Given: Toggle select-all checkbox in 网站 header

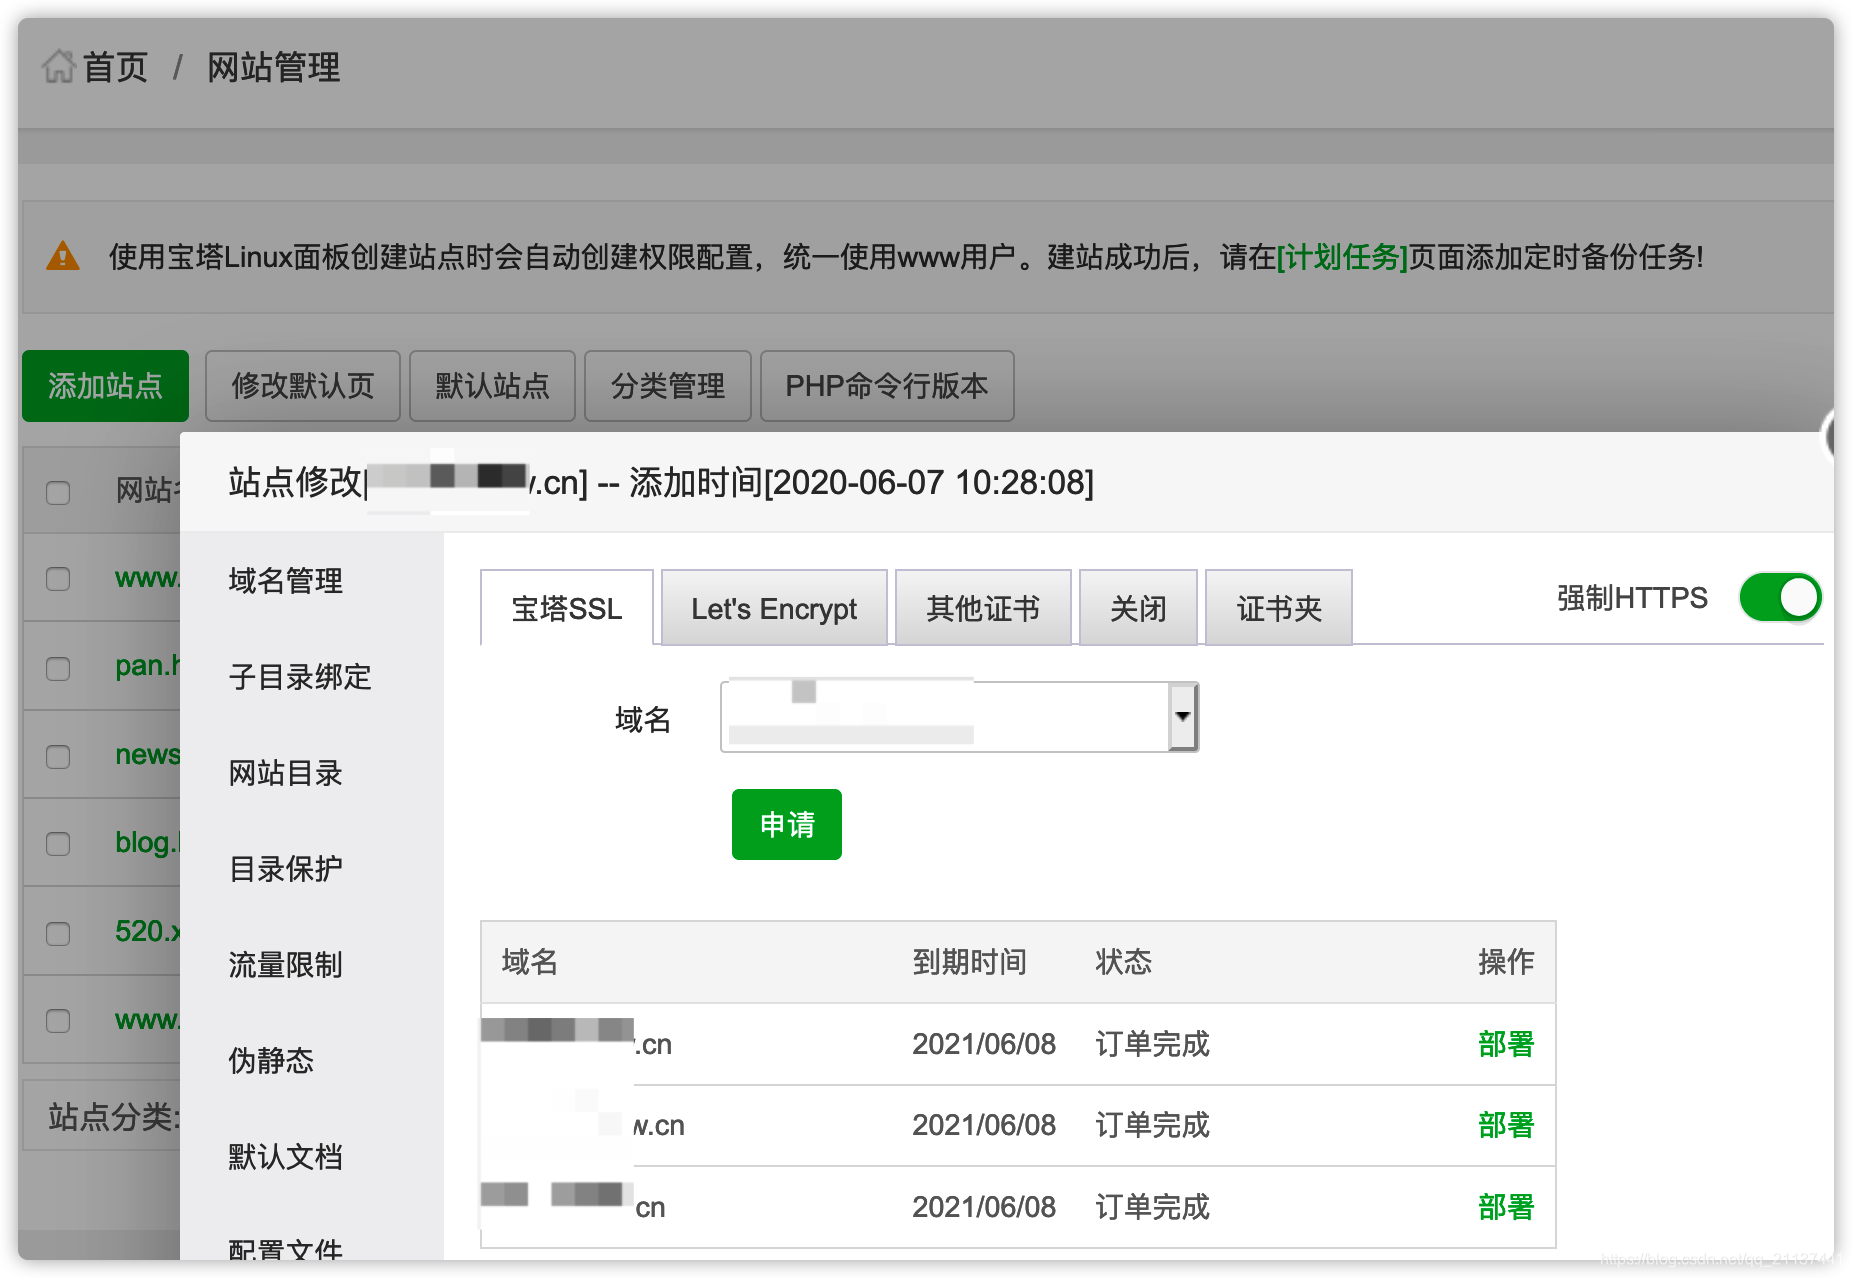Looking at the screenshot, I should click(x=58, y=492).
